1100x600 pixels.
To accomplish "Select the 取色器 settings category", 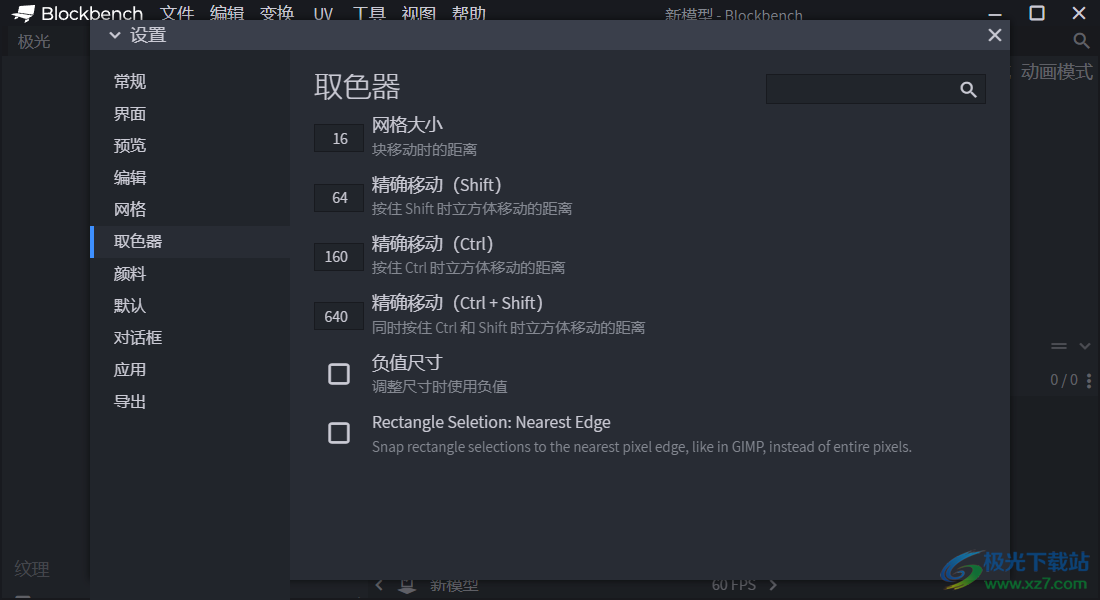I will point(189,241).
